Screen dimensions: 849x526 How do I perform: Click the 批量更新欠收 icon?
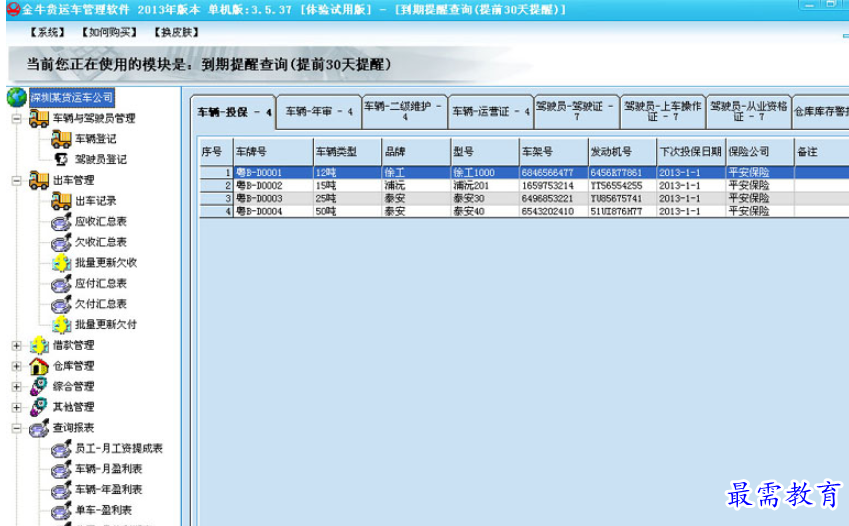(x=61, y=263)
